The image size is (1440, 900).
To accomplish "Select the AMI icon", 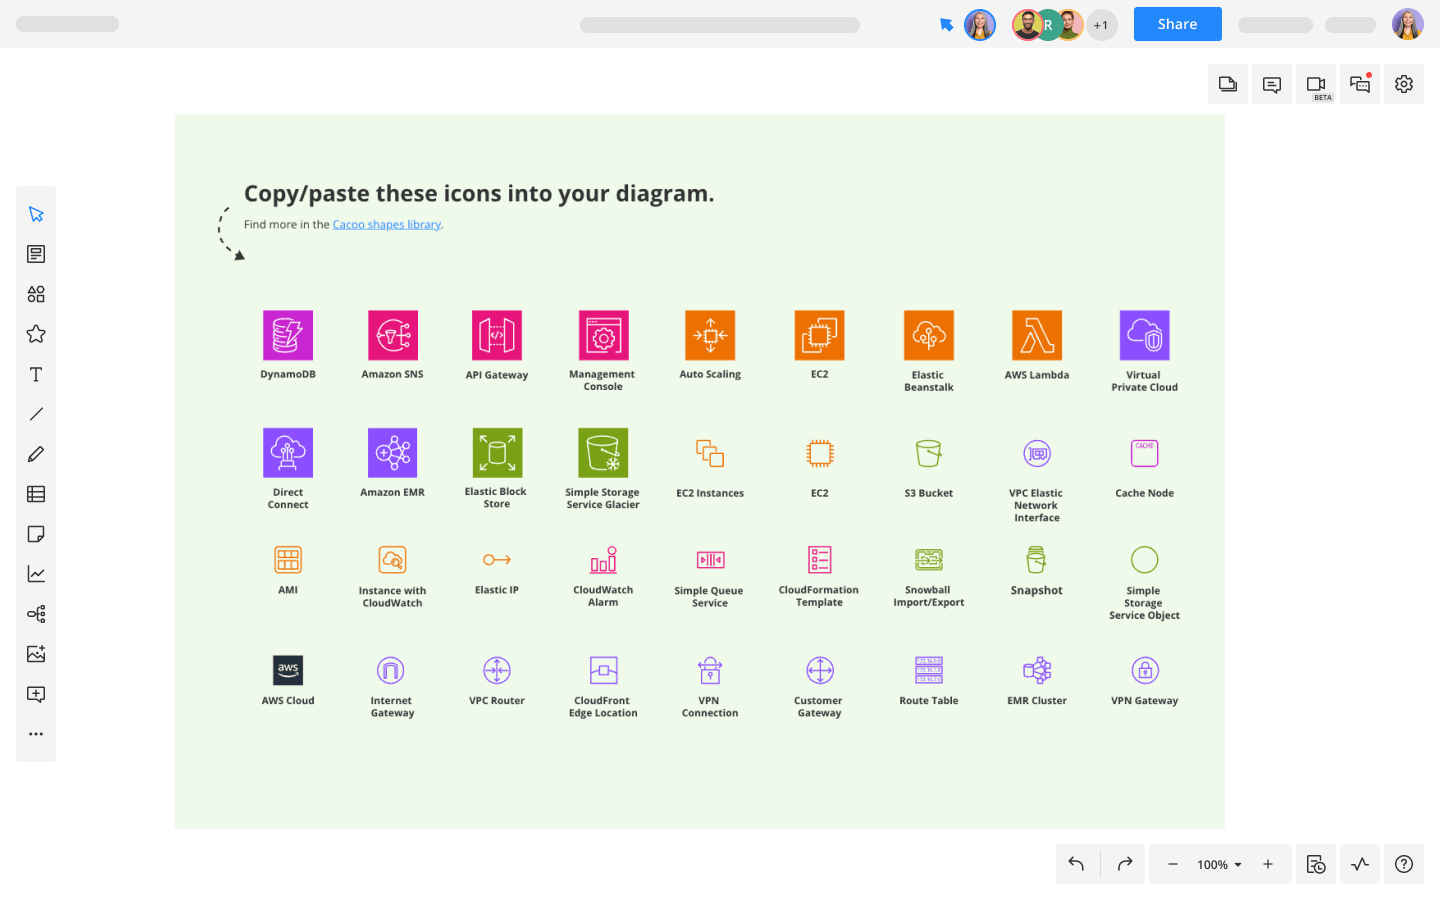I will [x=288, y=560].
